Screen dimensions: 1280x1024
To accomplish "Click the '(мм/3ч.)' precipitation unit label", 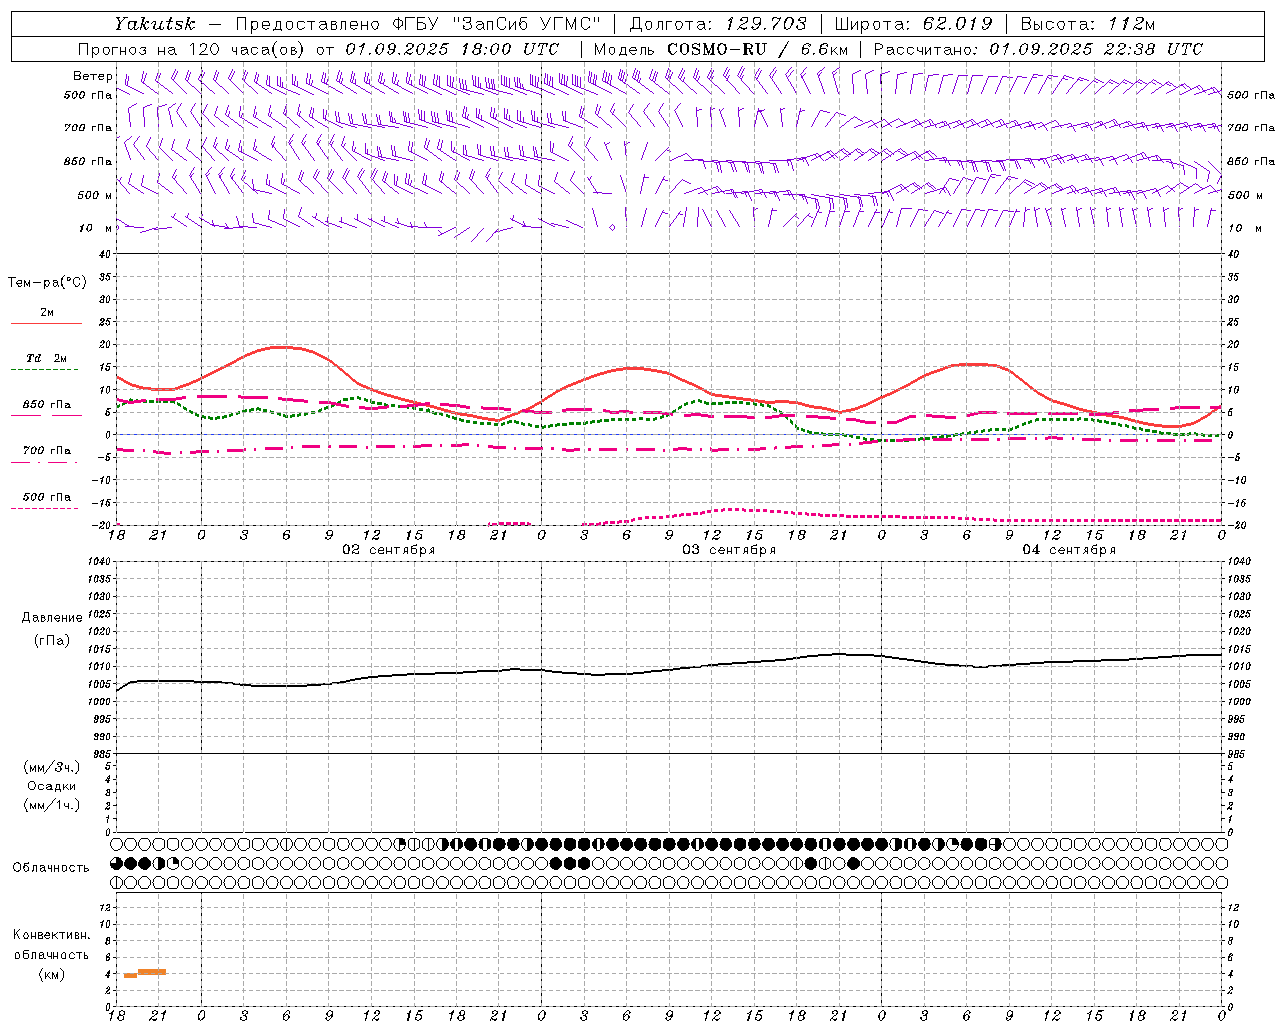I will click(x=52, y=767).
